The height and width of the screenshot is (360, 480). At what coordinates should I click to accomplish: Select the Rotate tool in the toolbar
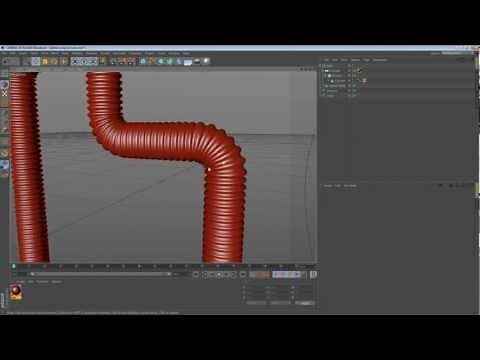pos(54,61)
